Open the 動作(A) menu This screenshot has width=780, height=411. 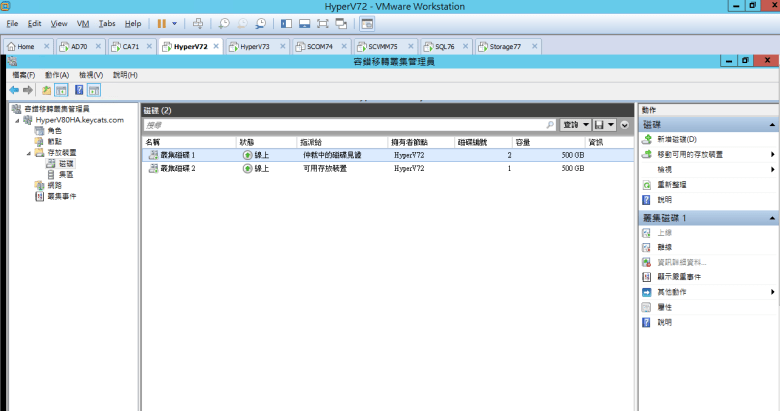pos(56,75)
